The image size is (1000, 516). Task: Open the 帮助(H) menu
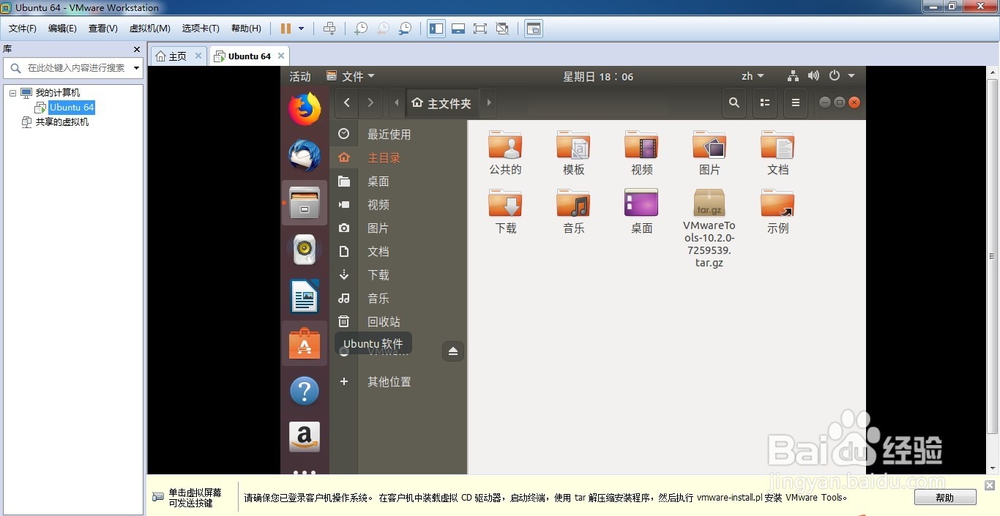(x=246, y=29)
